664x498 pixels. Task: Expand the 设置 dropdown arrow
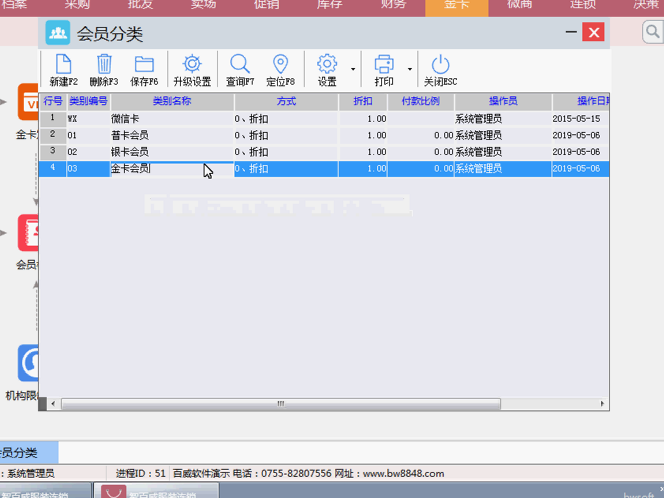coord(353,69)
